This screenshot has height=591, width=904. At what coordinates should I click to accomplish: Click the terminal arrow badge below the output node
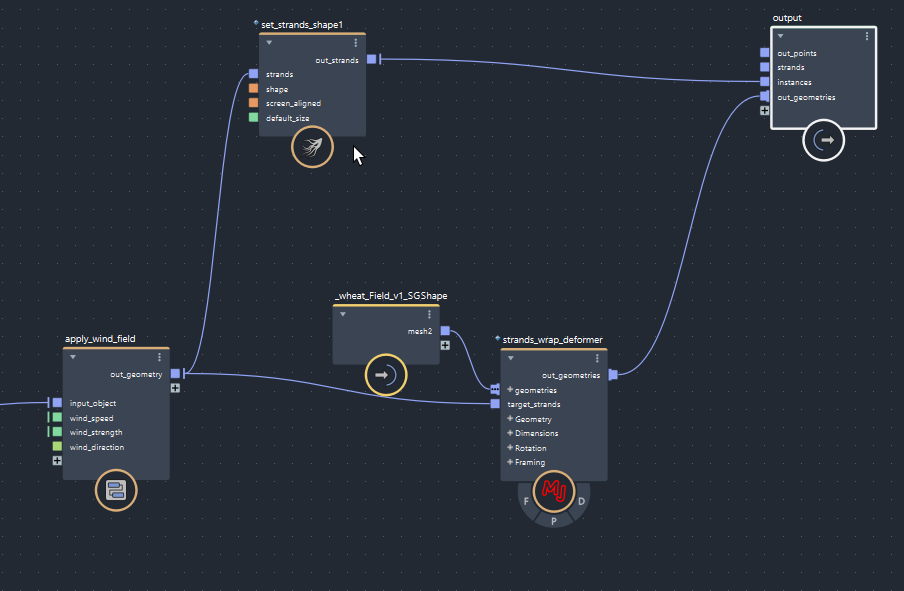pyautogui.click(x=823, y=140)
